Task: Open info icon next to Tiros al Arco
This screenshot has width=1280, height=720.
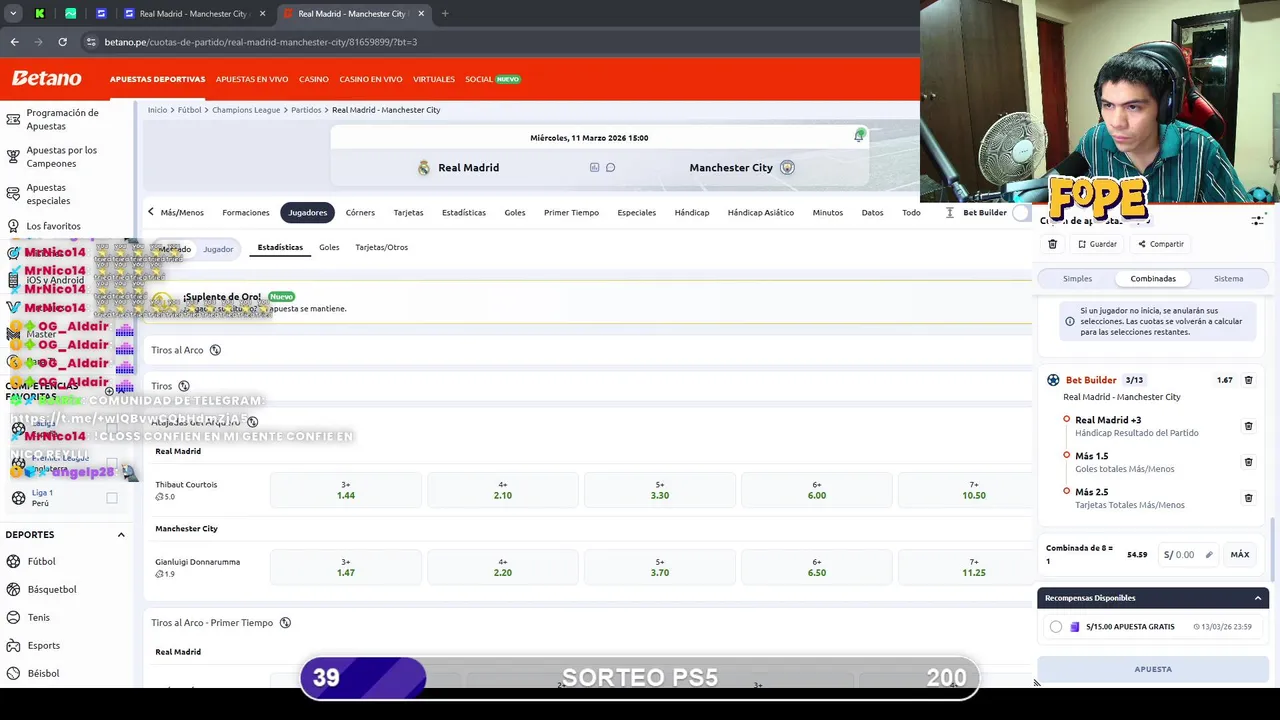Action: click(x=215, y=350)
